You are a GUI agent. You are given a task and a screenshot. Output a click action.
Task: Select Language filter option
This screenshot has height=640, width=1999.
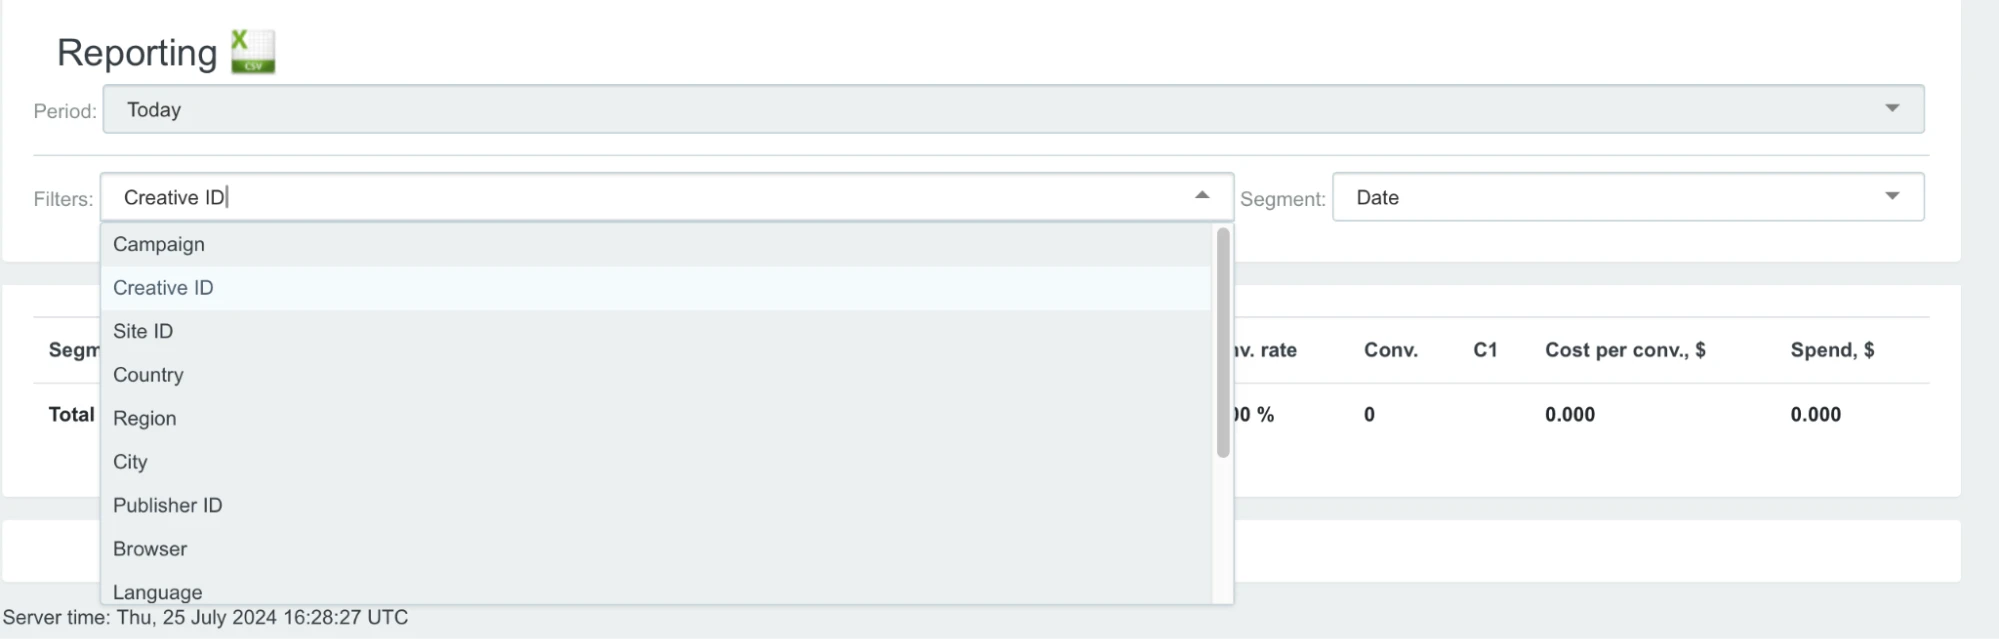point(656,590)
